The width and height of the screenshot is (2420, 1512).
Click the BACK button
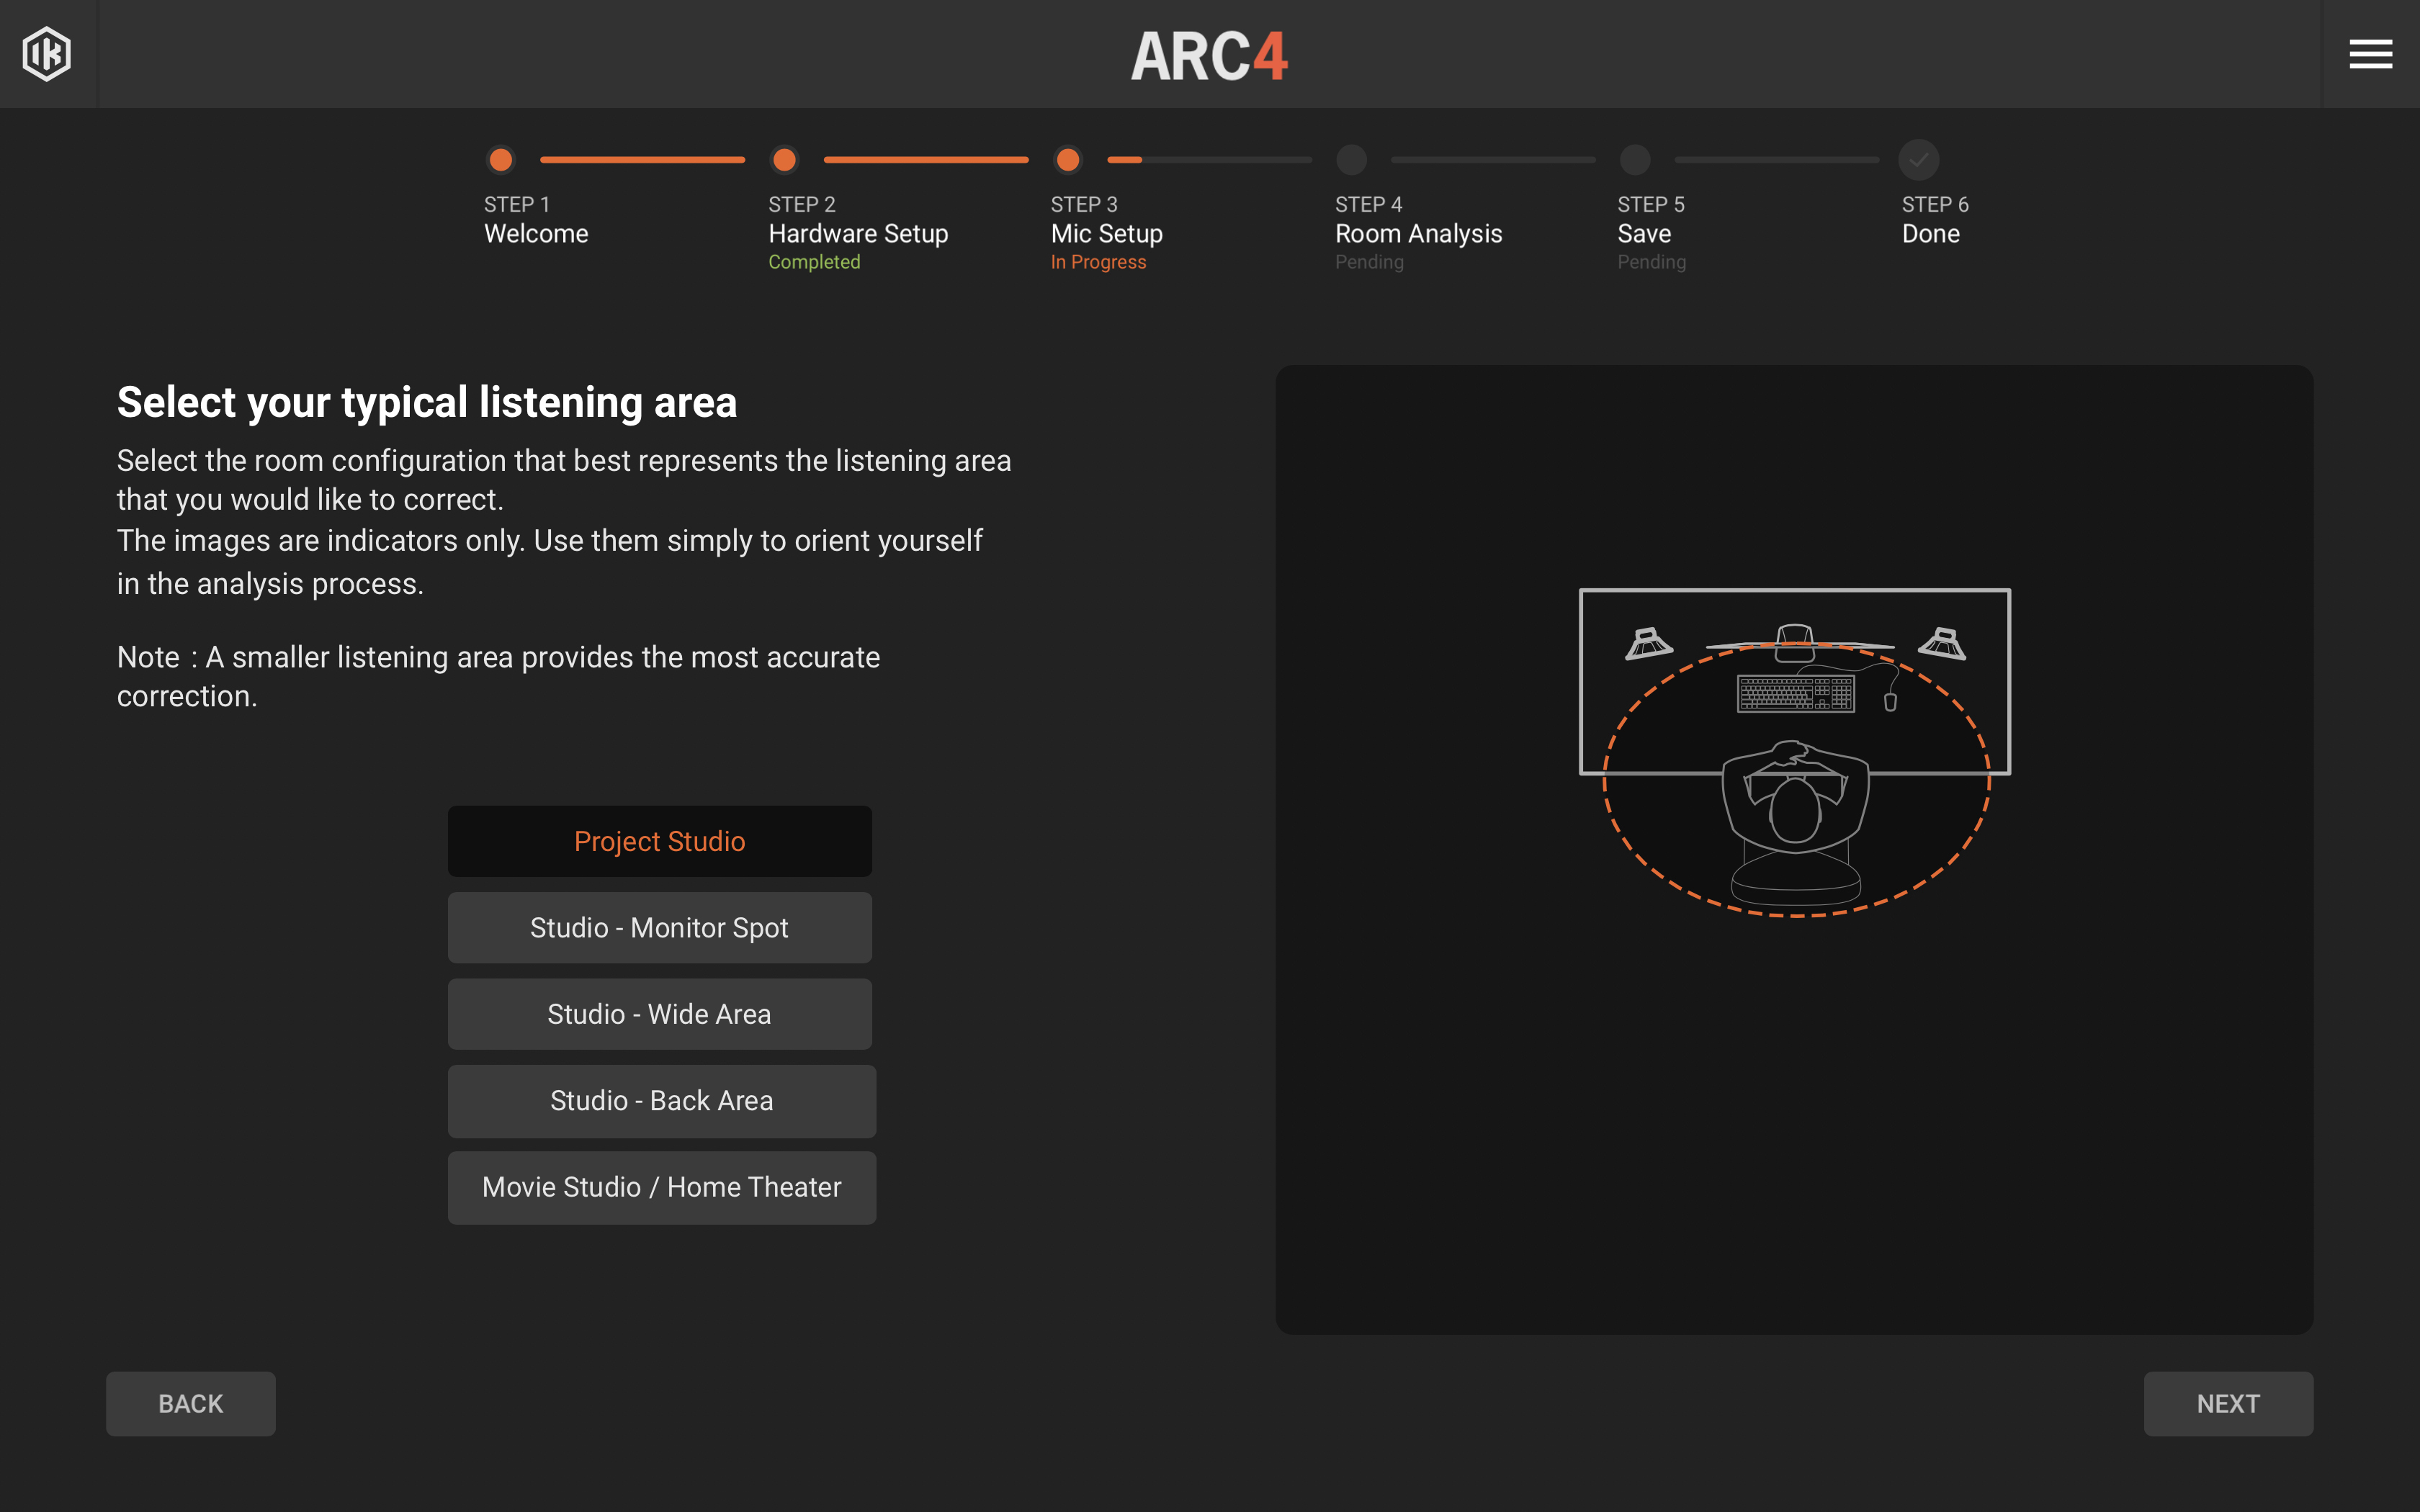pyautogui.click(x=192, y=1404)
